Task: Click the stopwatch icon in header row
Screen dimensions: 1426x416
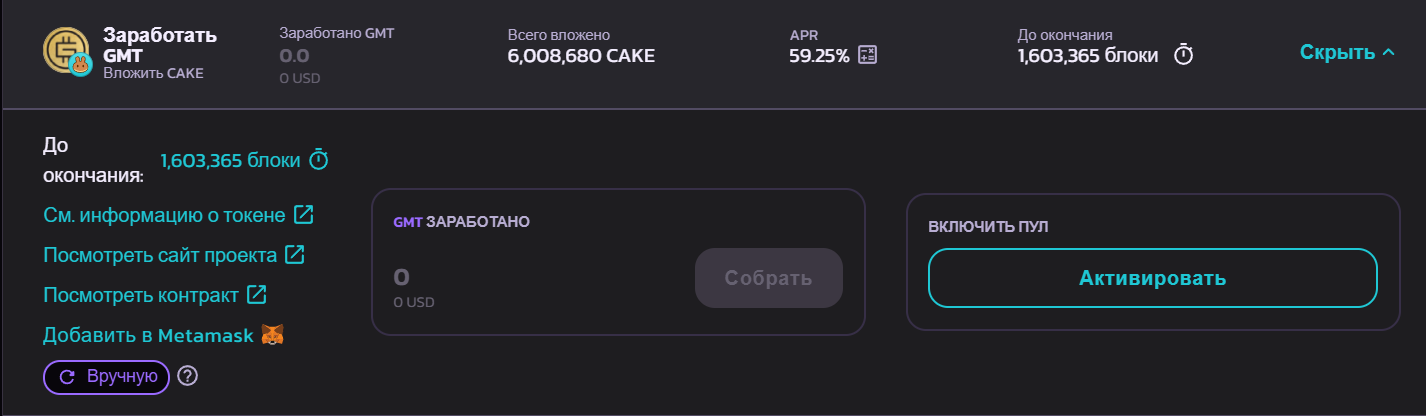Action: [x=1183, y=55]
